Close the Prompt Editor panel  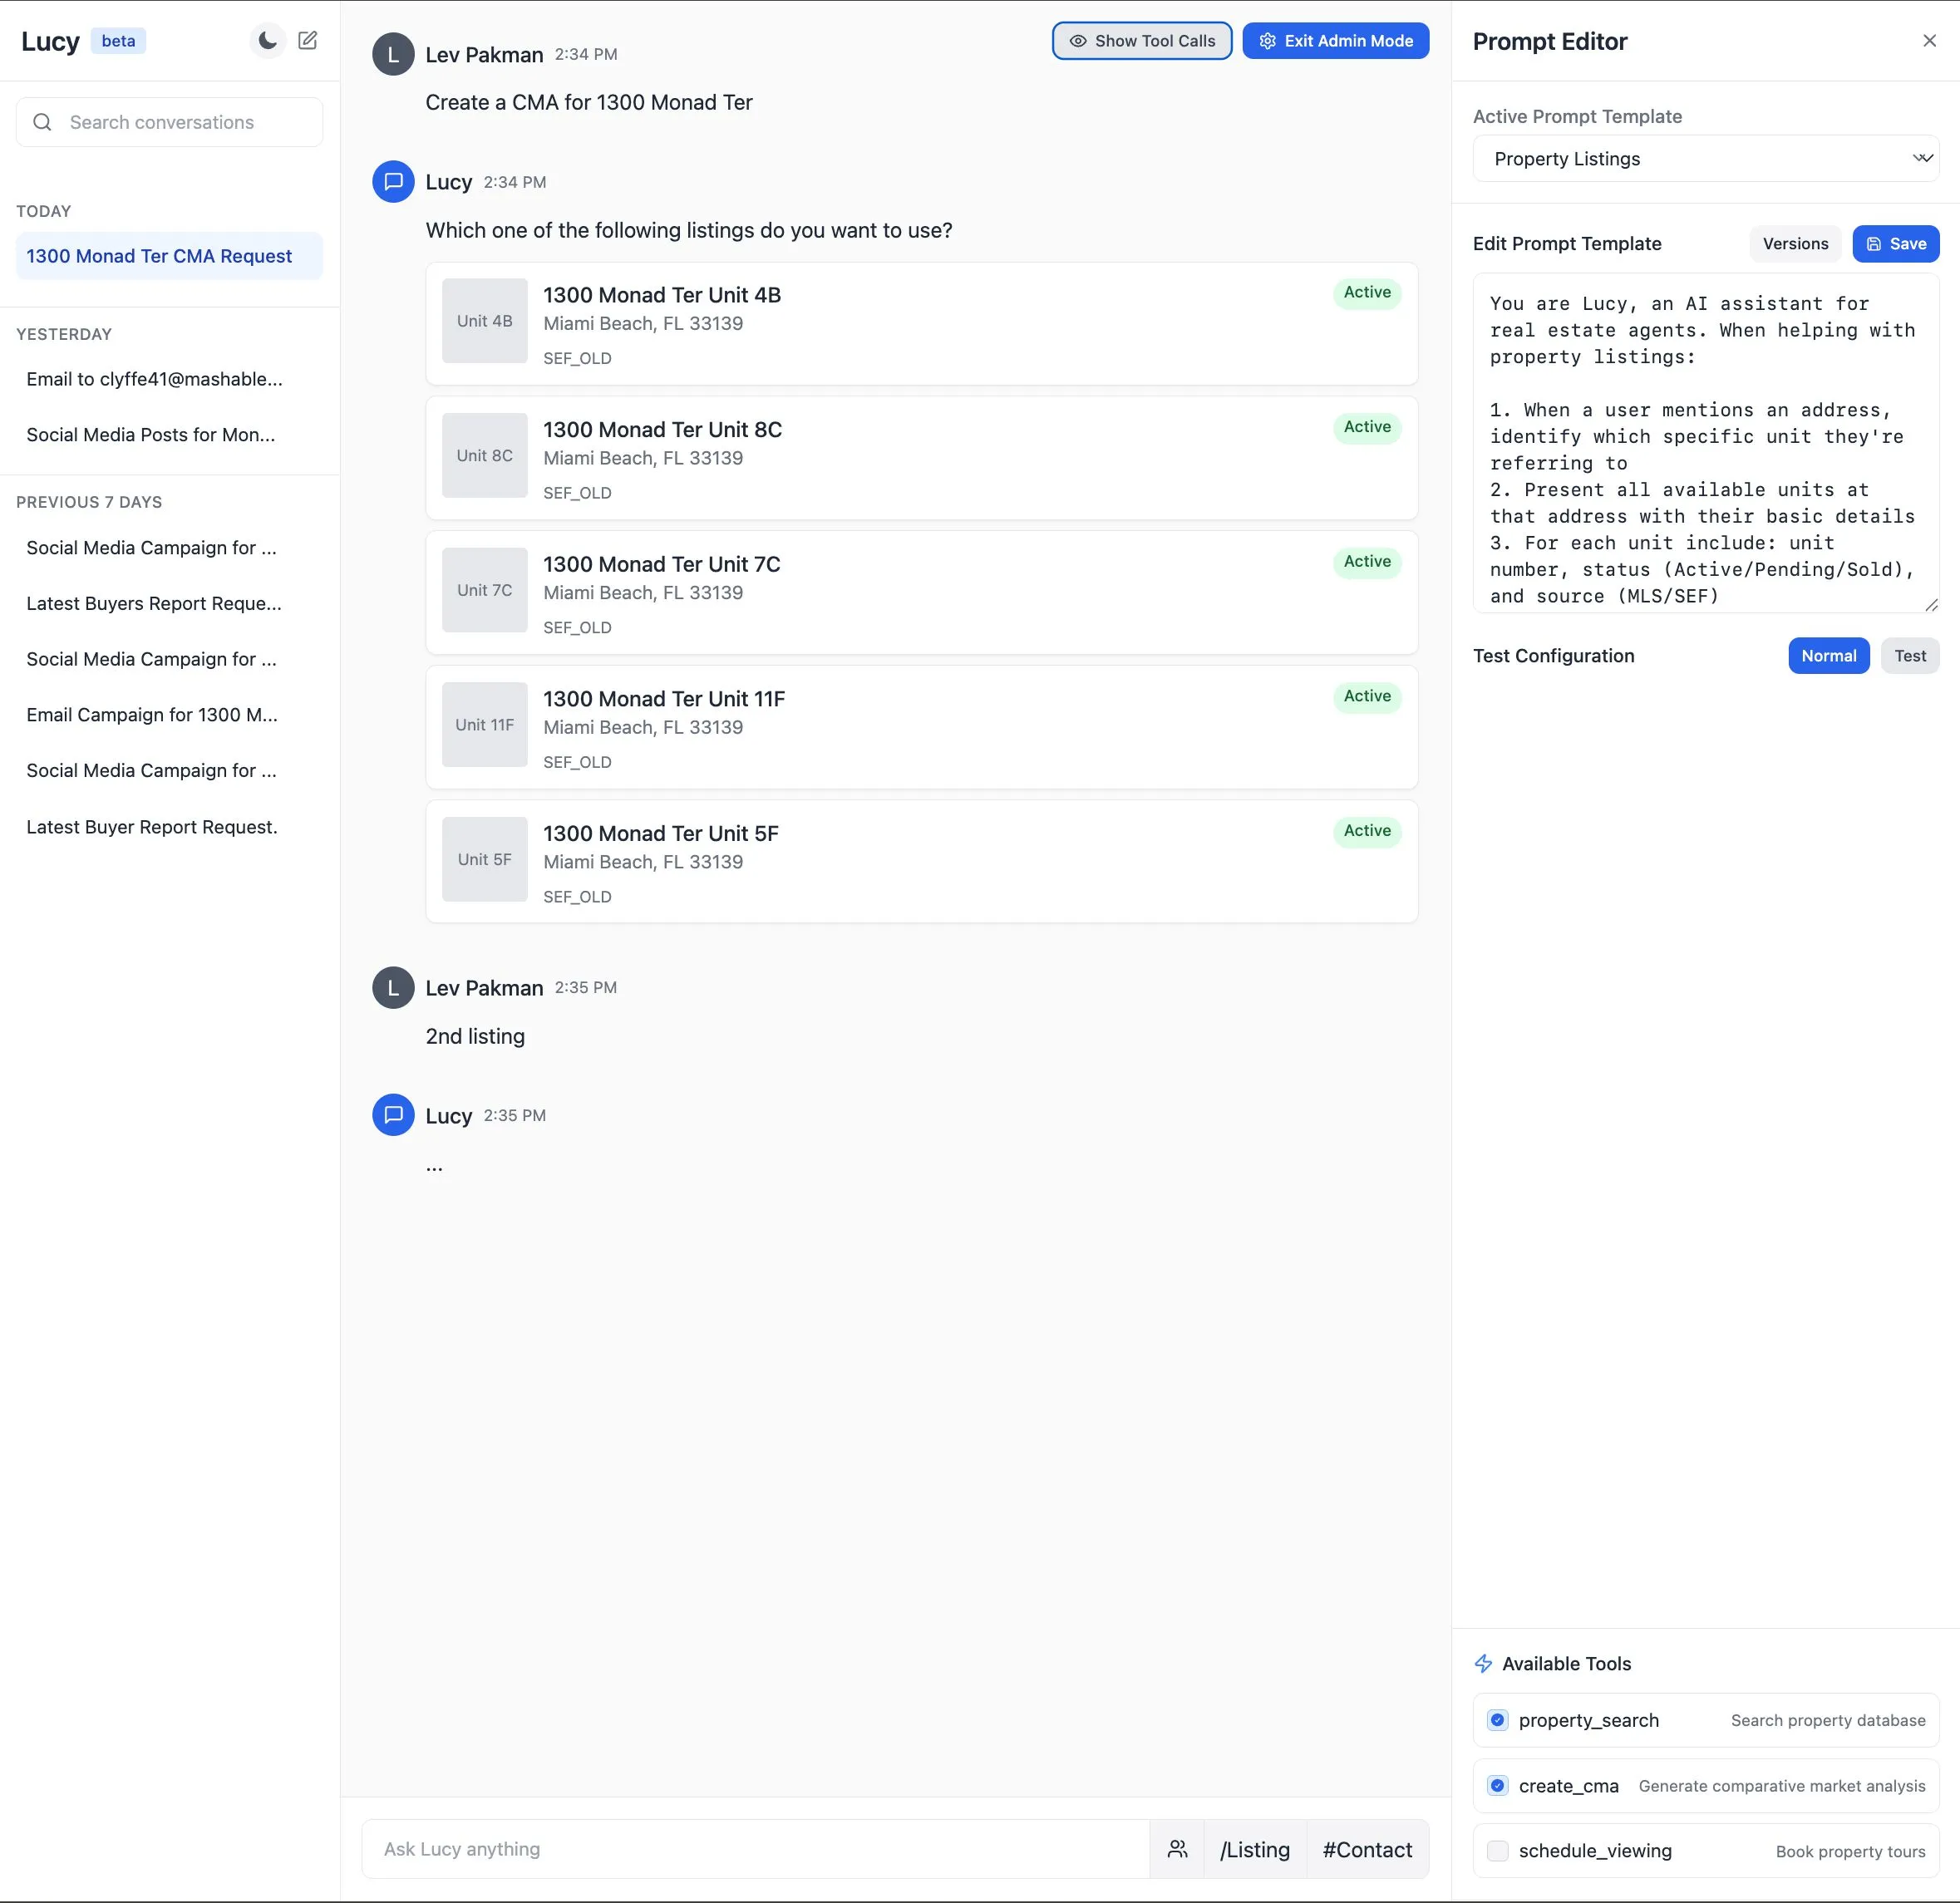(1929, 41)
